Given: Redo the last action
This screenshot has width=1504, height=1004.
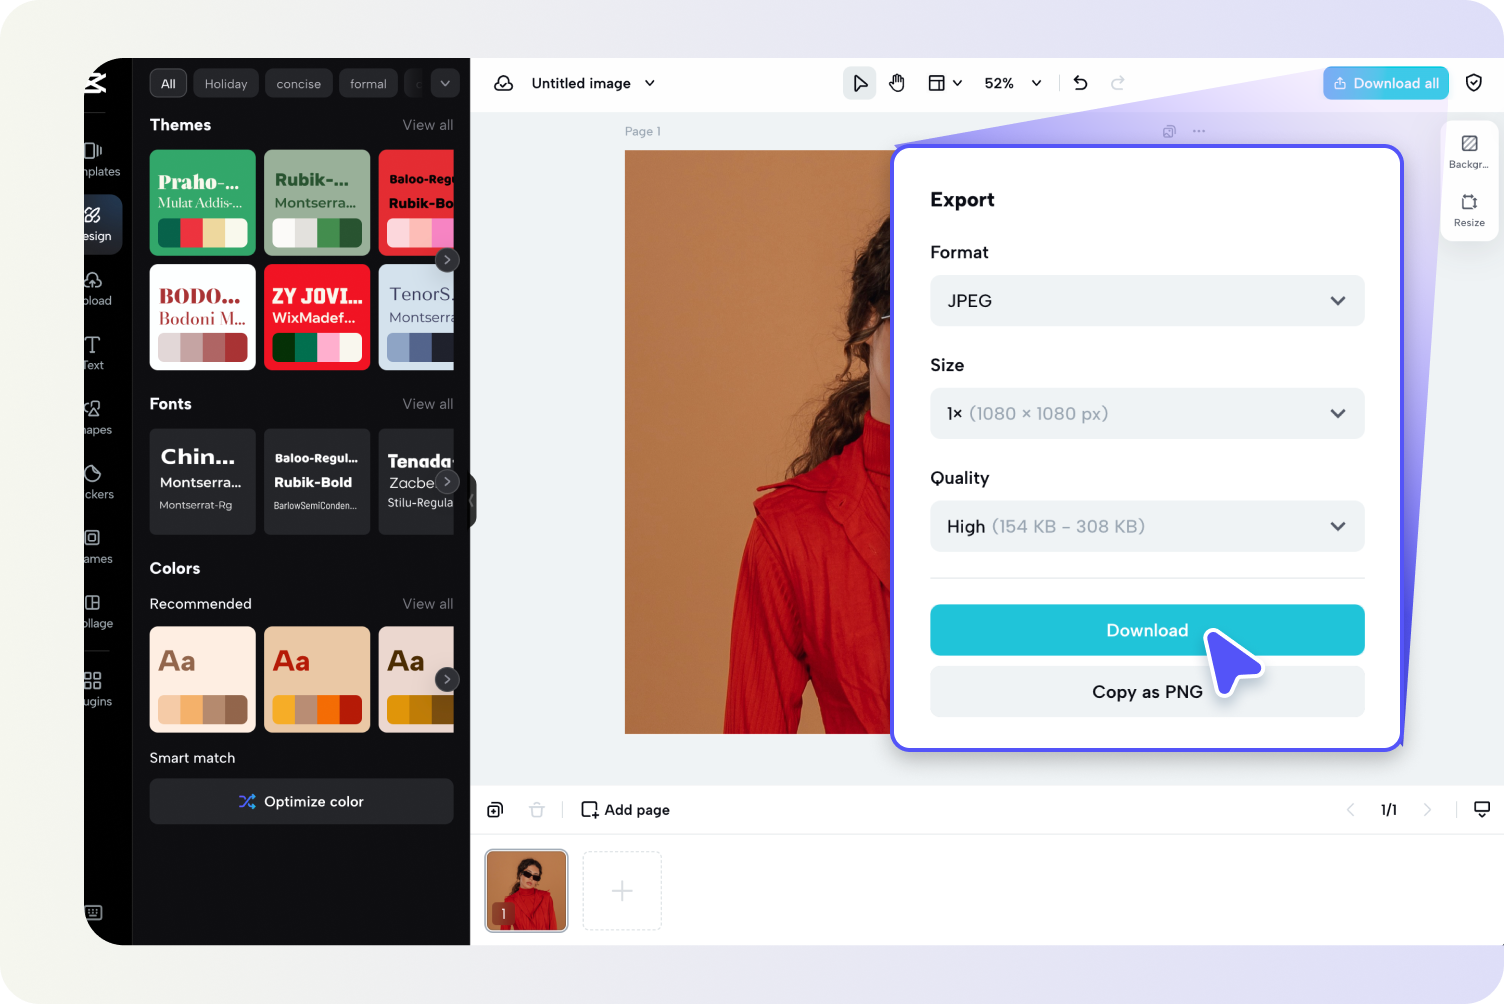Looking at the screenshot, I should pyautogui.click(x=1118, y=83).
